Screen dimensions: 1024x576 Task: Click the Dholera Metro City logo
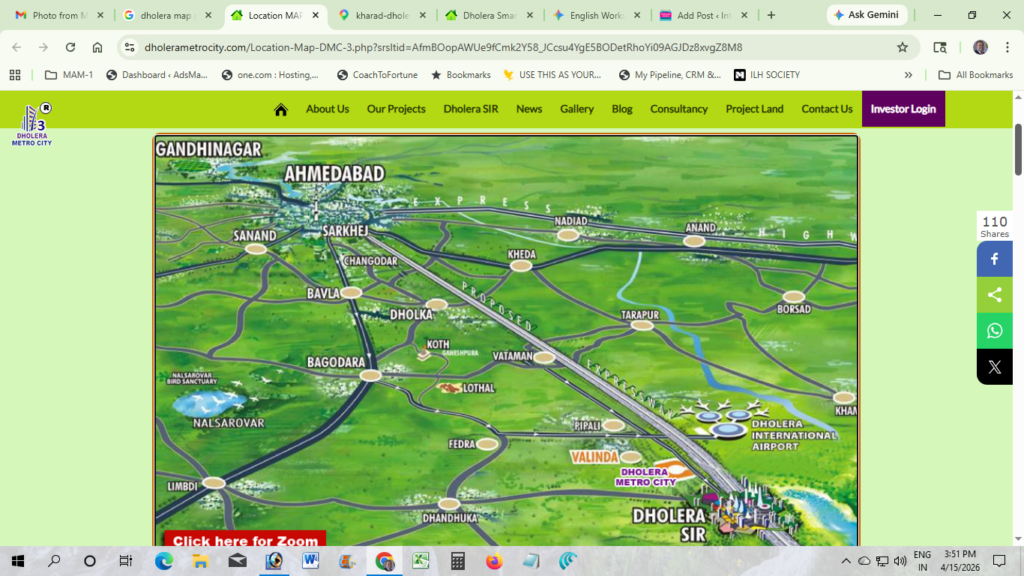click(x=32, y=124)
